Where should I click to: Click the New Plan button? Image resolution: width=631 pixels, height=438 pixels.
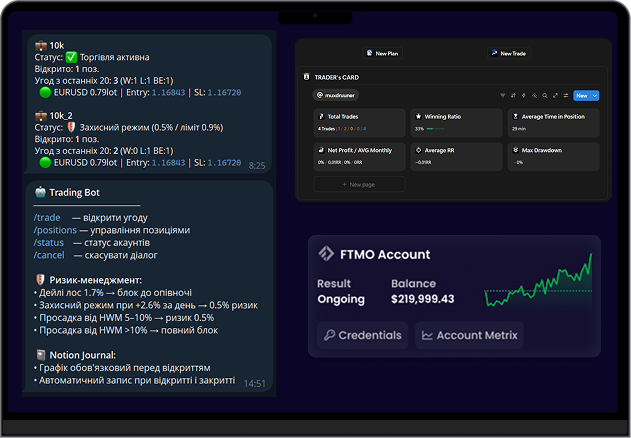[382, 53]
